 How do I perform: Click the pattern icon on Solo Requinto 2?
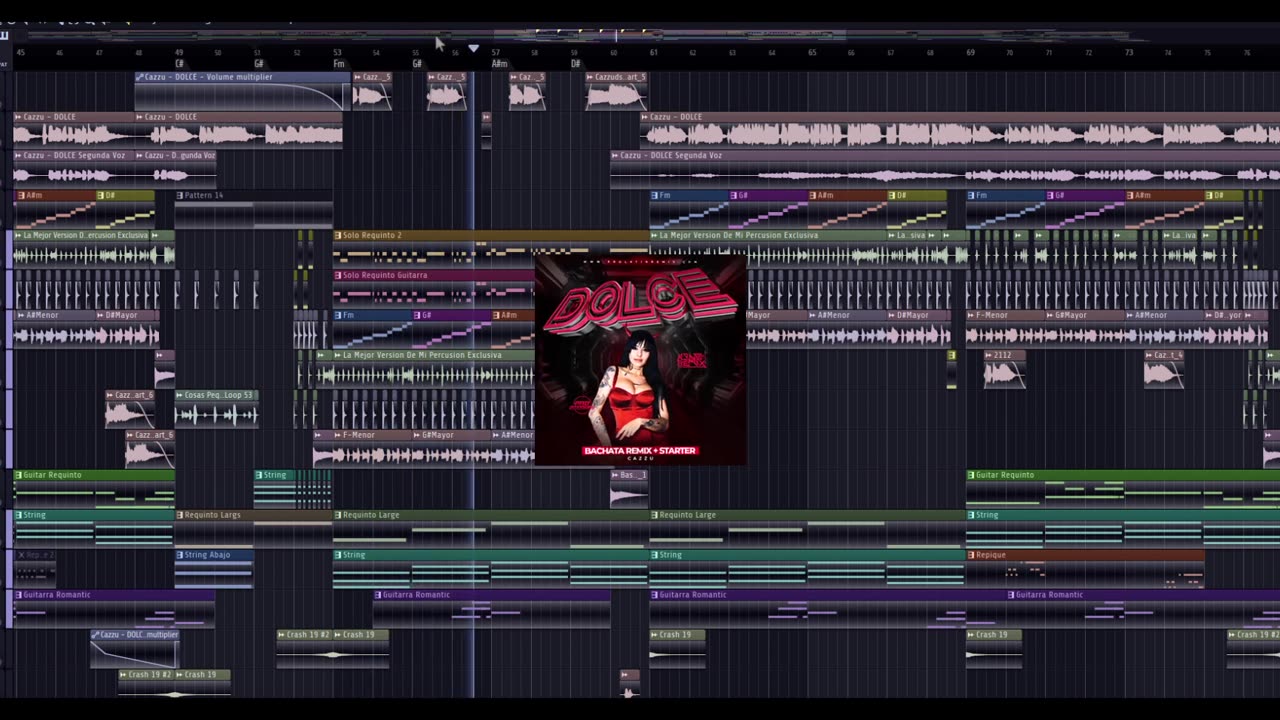(338, 235)
